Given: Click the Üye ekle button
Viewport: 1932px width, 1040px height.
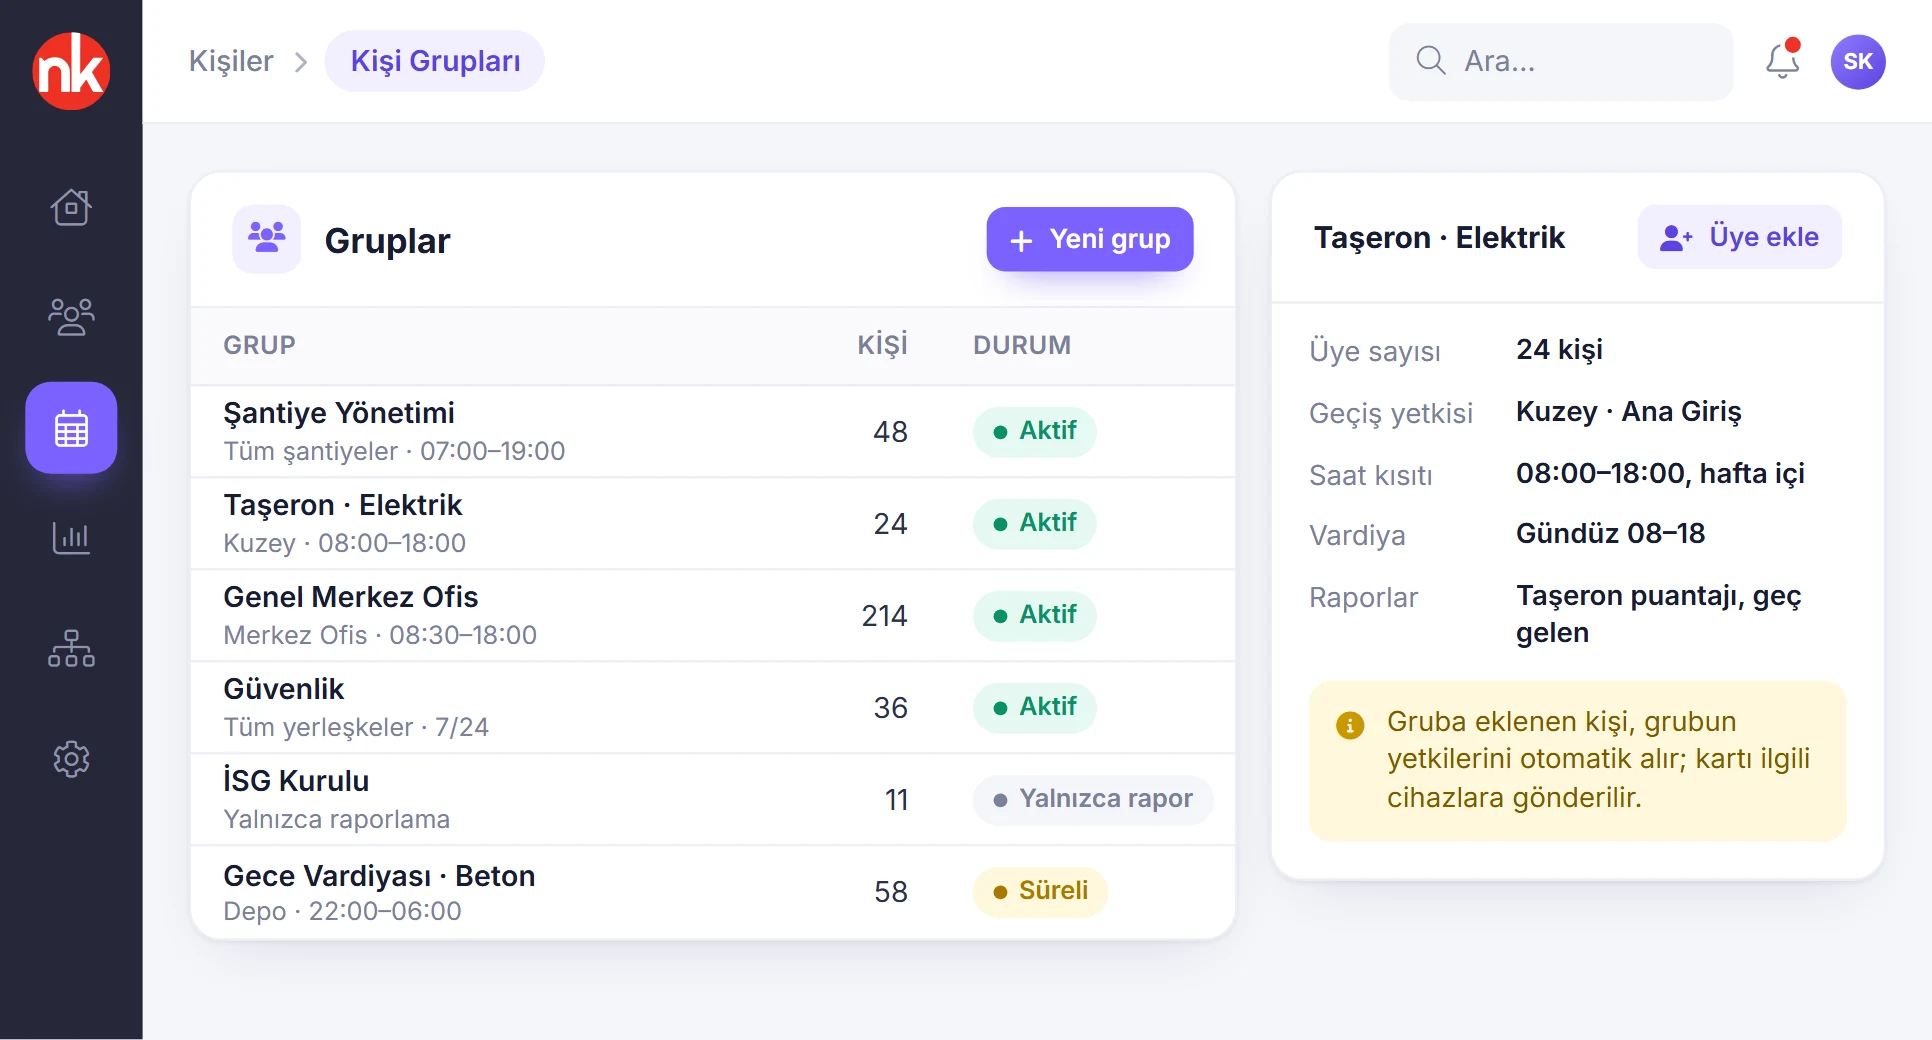Looking at the screenshot, I should pos(1739,237).
